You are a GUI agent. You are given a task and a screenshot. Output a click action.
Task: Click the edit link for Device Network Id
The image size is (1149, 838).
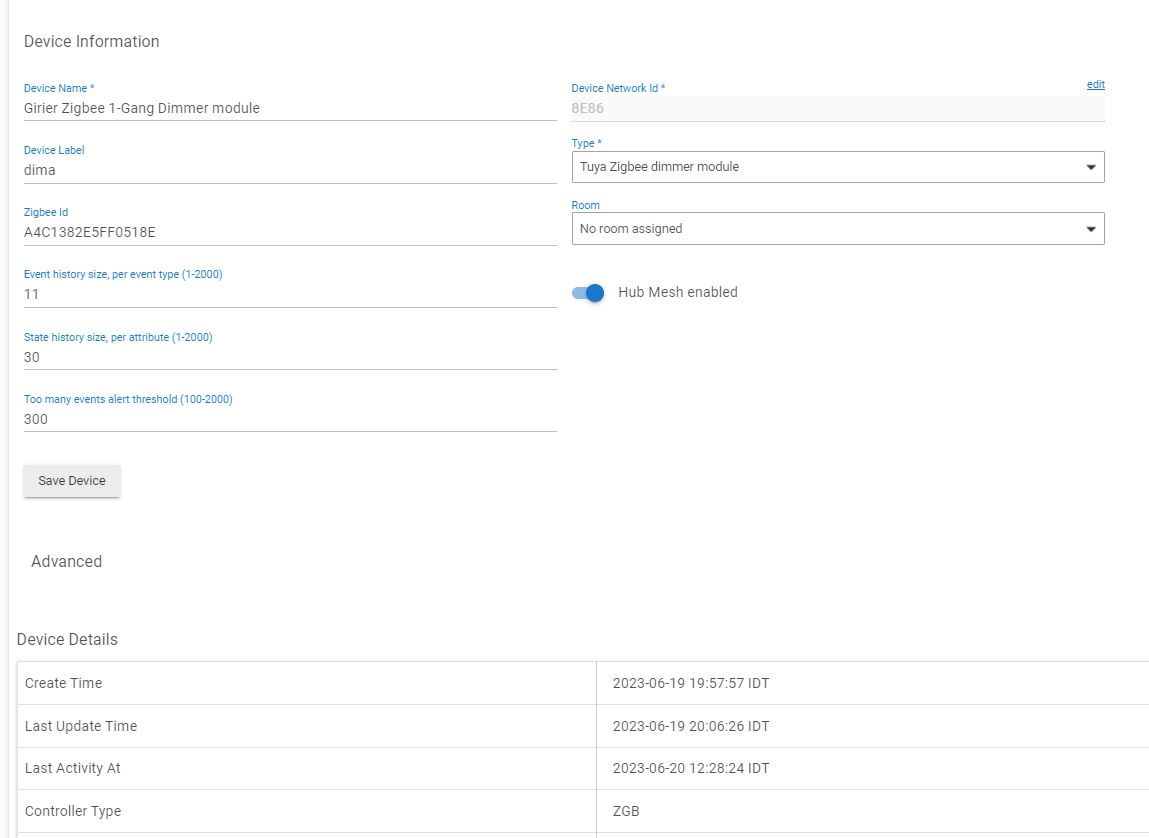pos(1095,85)
